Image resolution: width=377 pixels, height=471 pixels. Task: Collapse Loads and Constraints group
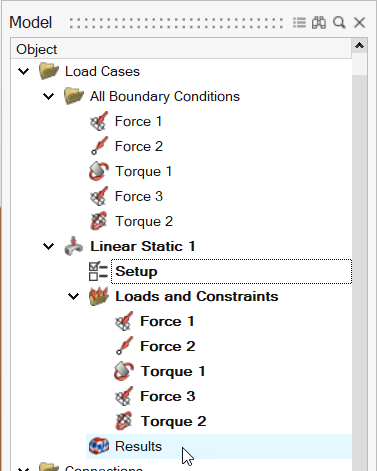(x=73, y=296)
